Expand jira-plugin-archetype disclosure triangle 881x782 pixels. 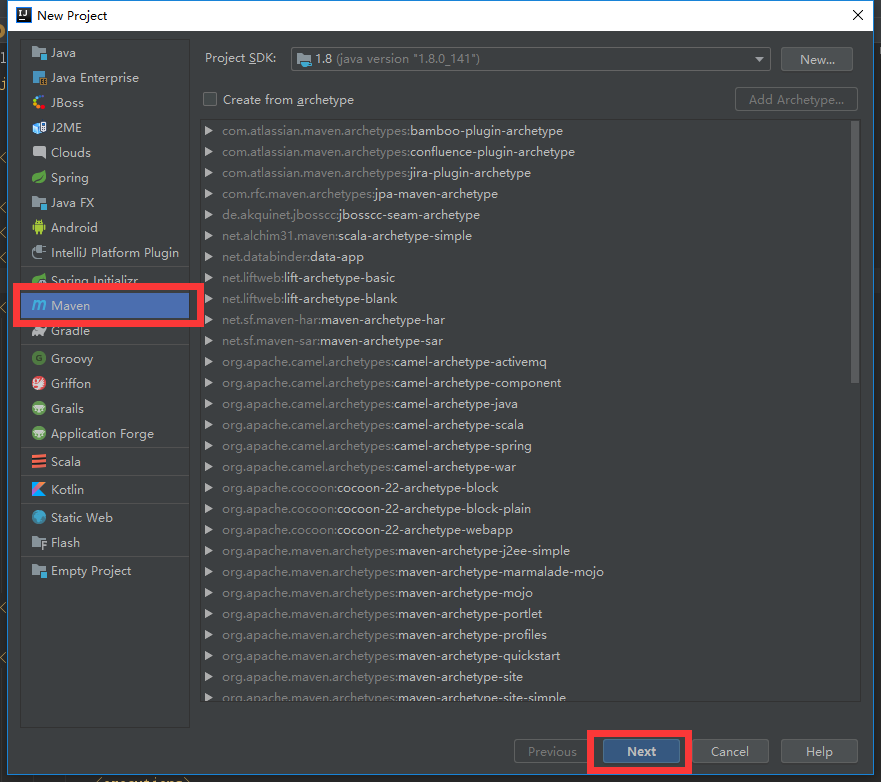tap(208, 172)
